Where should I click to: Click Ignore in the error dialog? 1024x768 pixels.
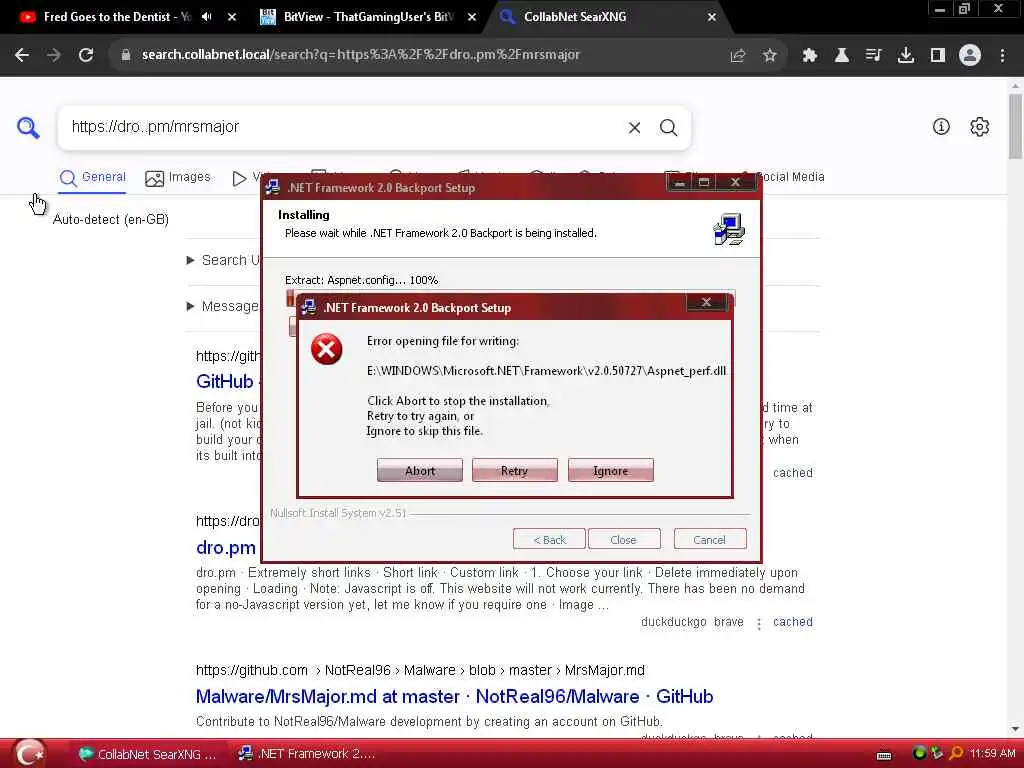click(611, 470)
